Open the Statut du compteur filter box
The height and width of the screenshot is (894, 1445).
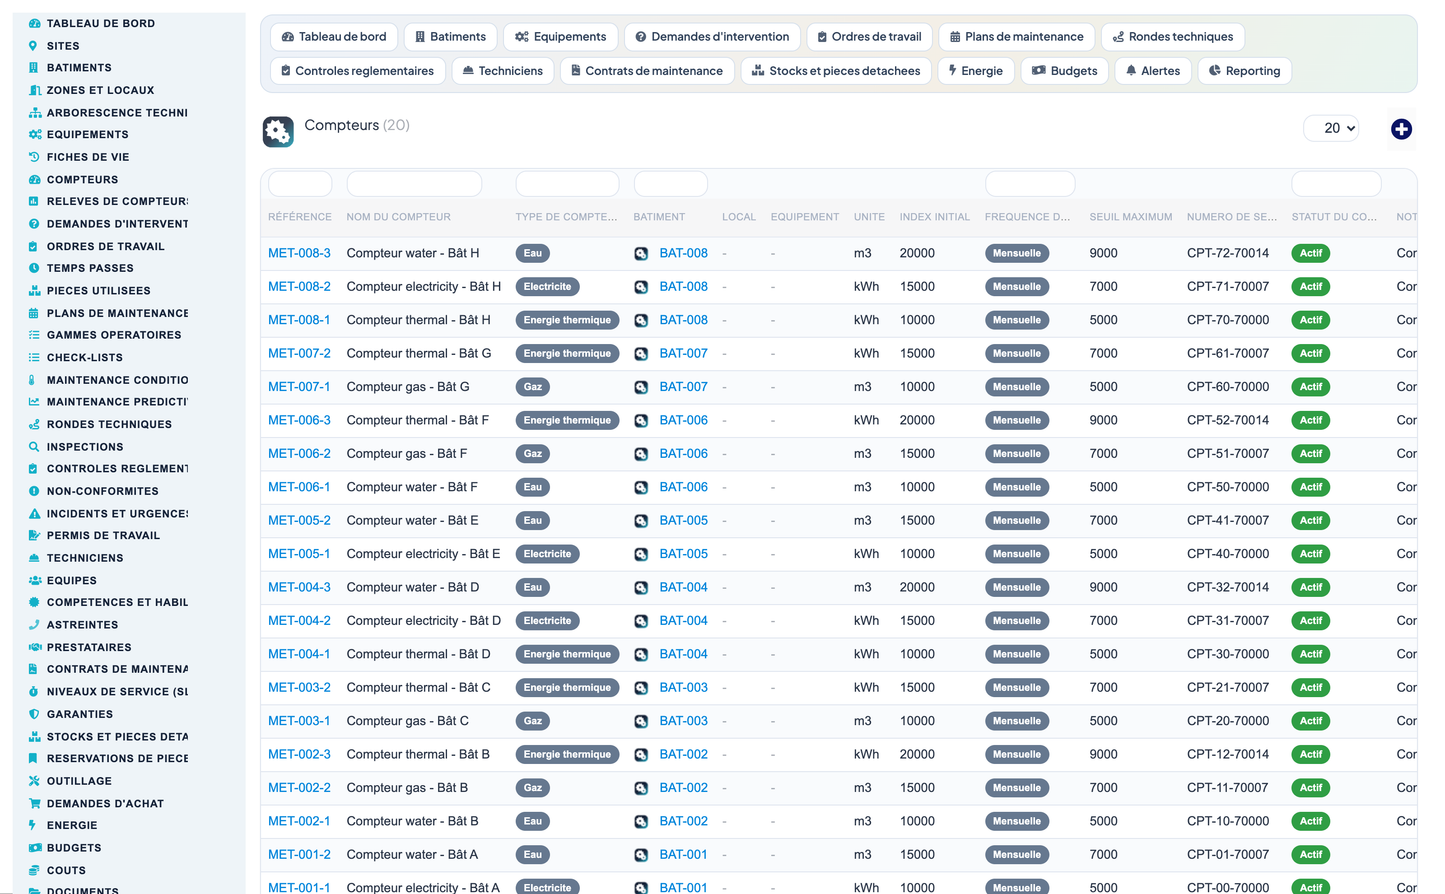click(x=1336, y=184)
